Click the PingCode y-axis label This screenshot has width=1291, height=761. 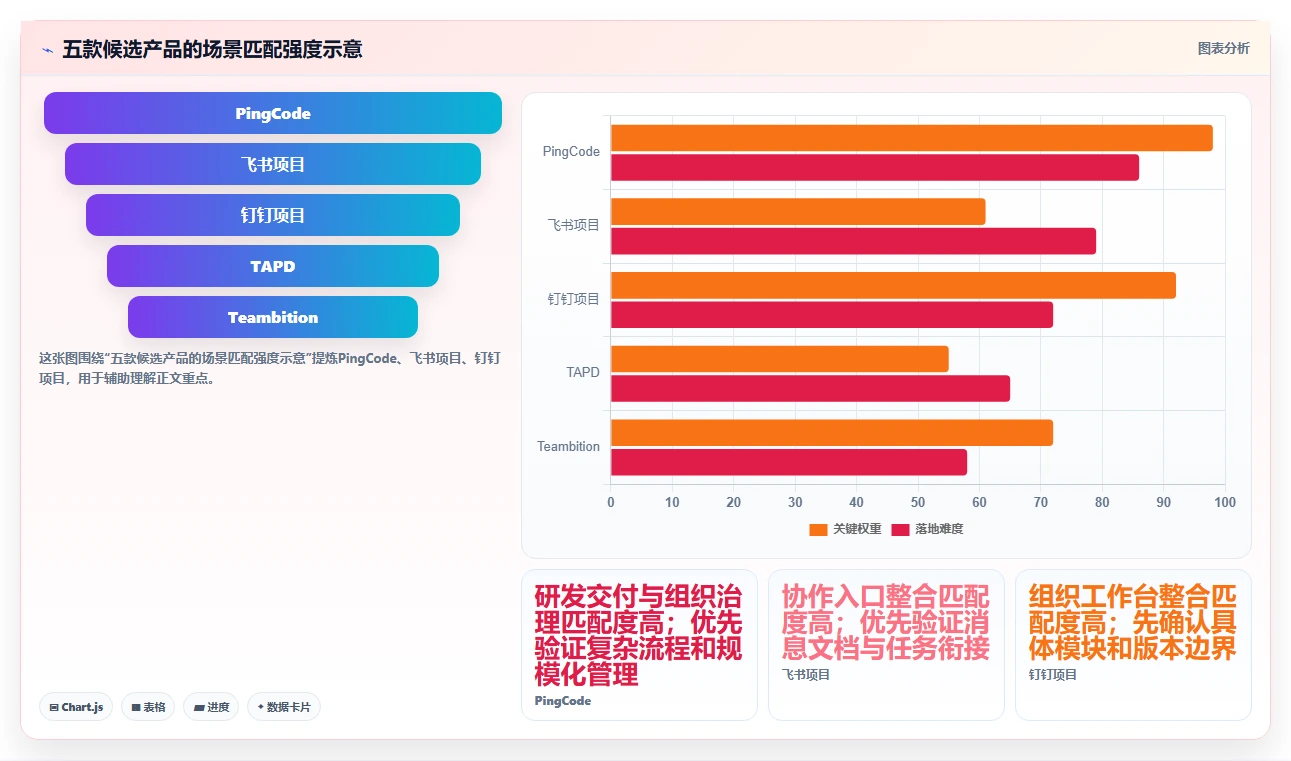[x=571, y=152]
